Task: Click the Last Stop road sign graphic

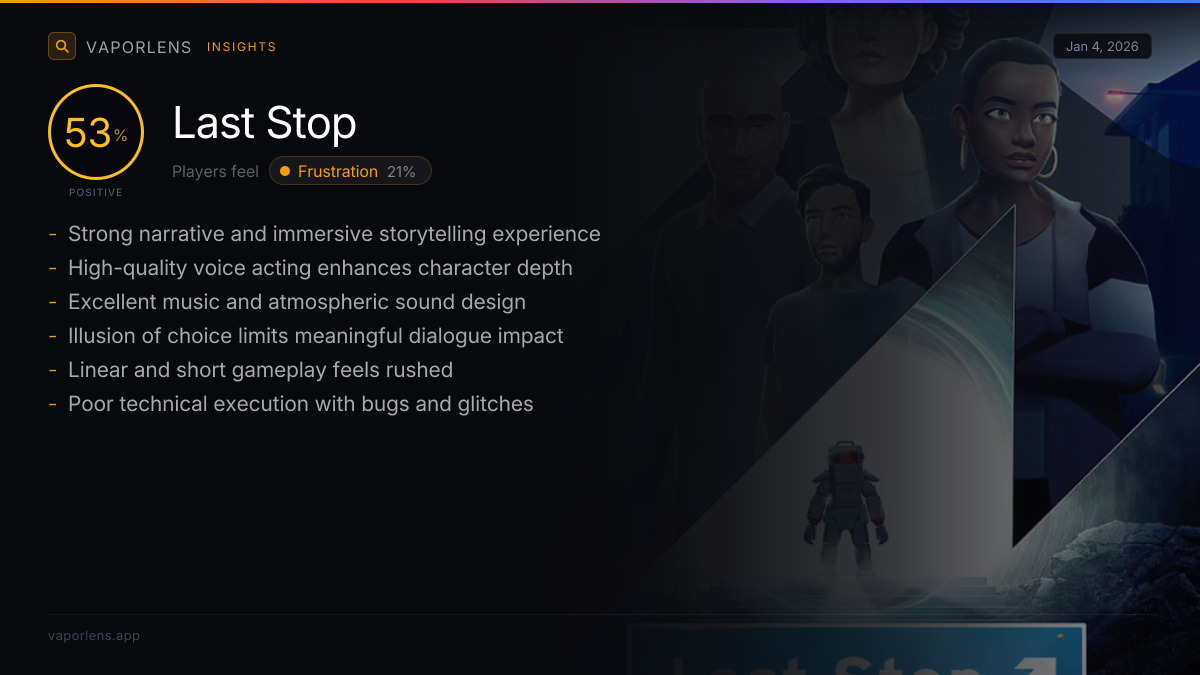Action: [x=856, y=649]
